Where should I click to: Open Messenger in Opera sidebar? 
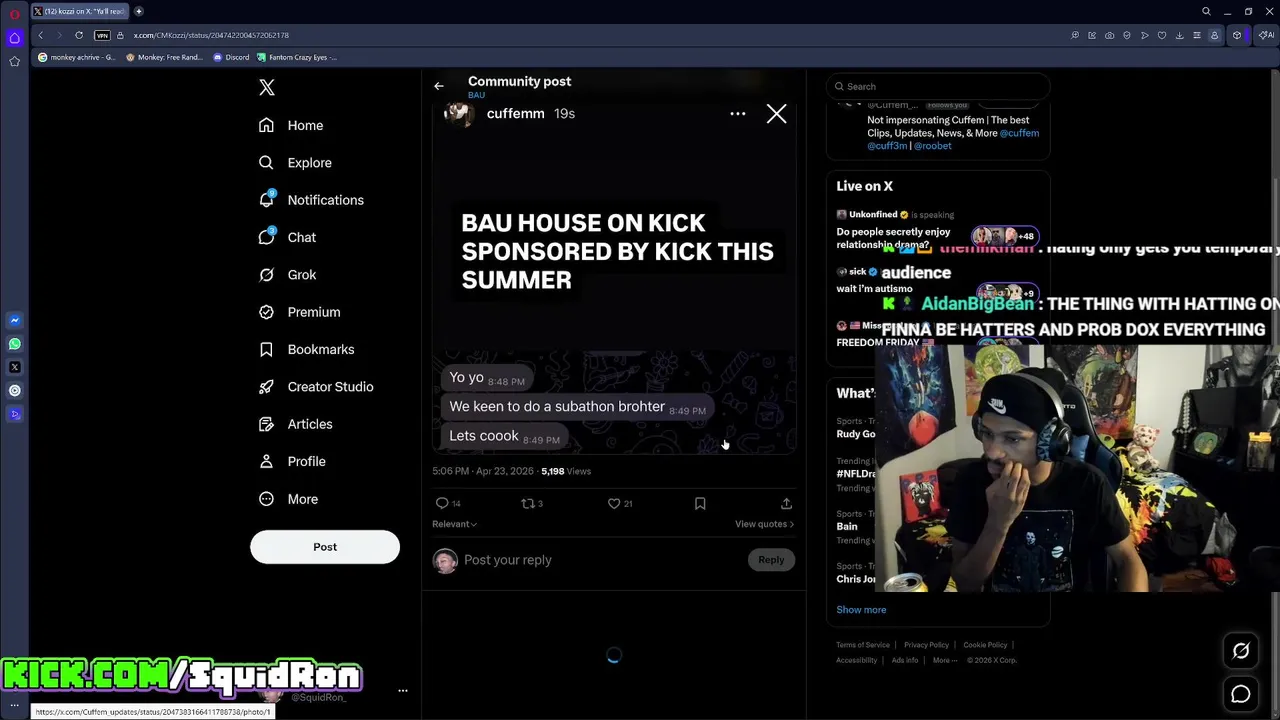(14, 320)
